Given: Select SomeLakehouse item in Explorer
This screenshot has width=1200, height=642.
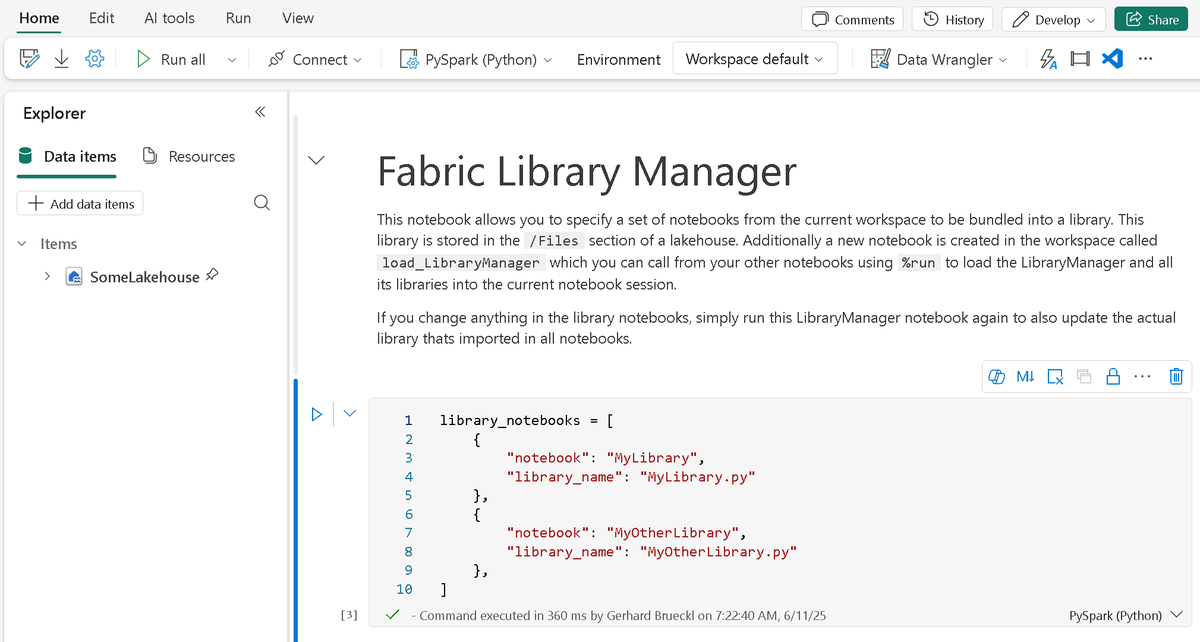Looking at the screenshot, I should click(x=145, y=276).
